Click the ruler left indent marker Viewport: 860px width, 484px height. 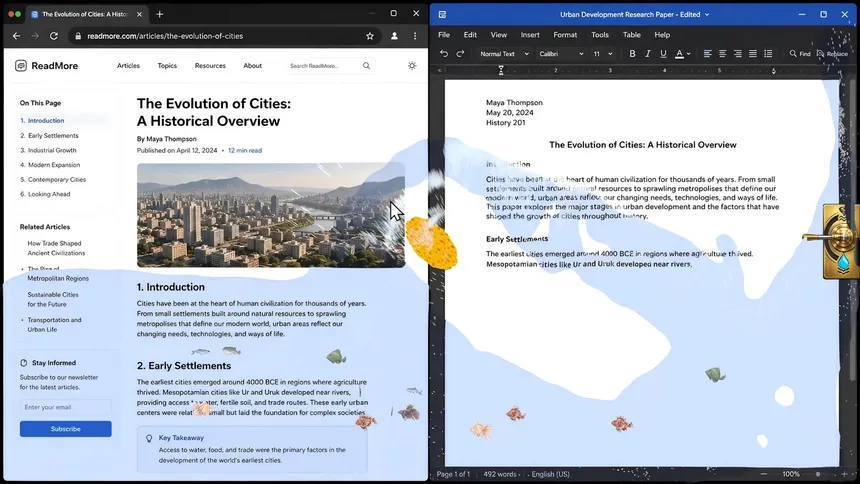(x=501, y=70)
